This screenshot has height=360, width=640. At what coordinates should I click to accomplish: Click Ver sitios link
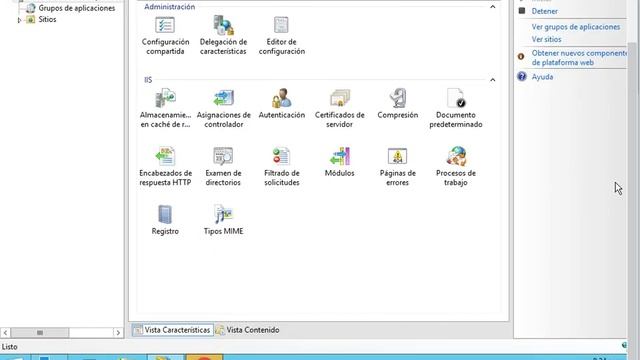pos(546,40)
